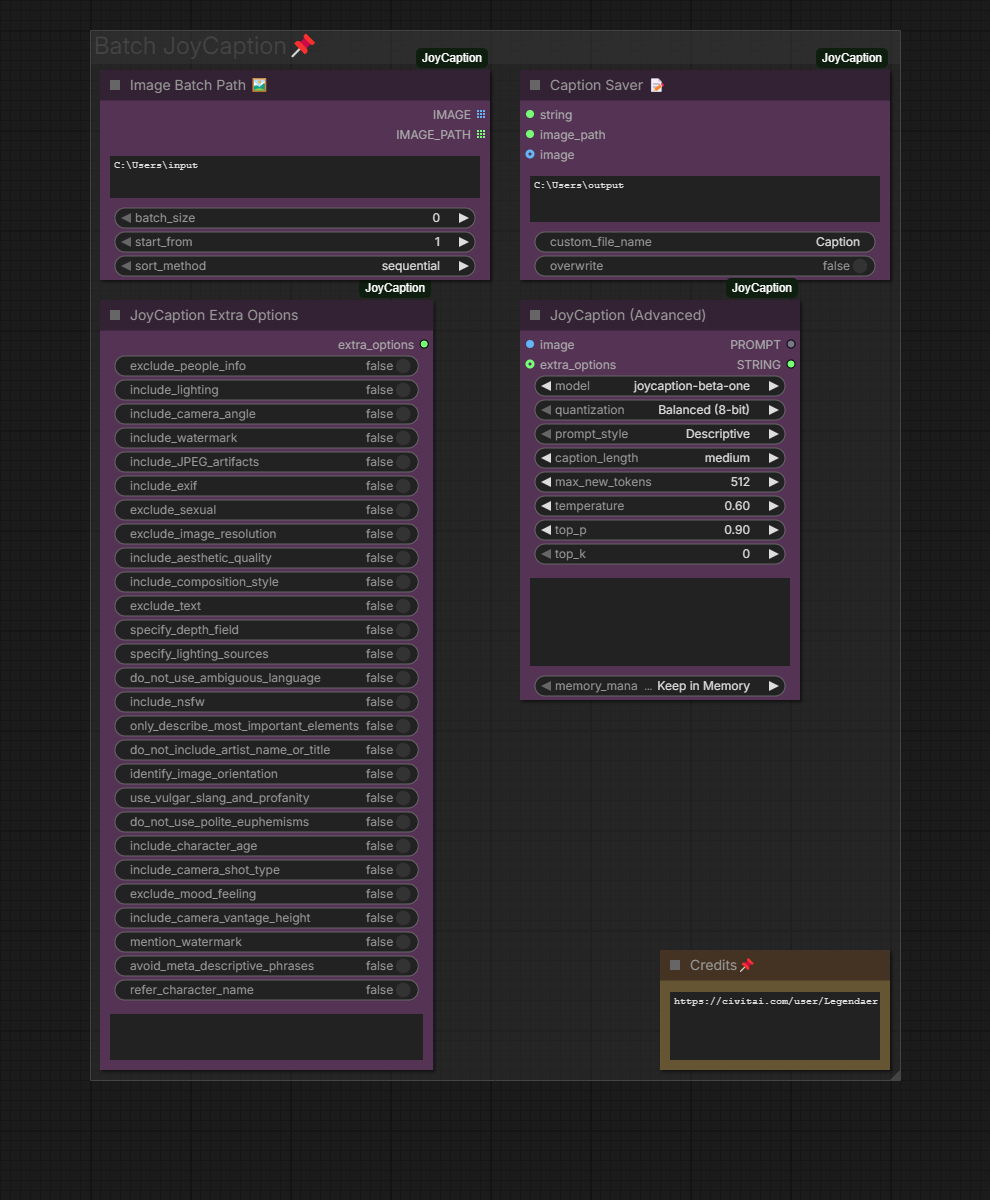990x1200 pixels.
Task: Click the IMAGE_PATH output connector
Action: tap(481, 135)
